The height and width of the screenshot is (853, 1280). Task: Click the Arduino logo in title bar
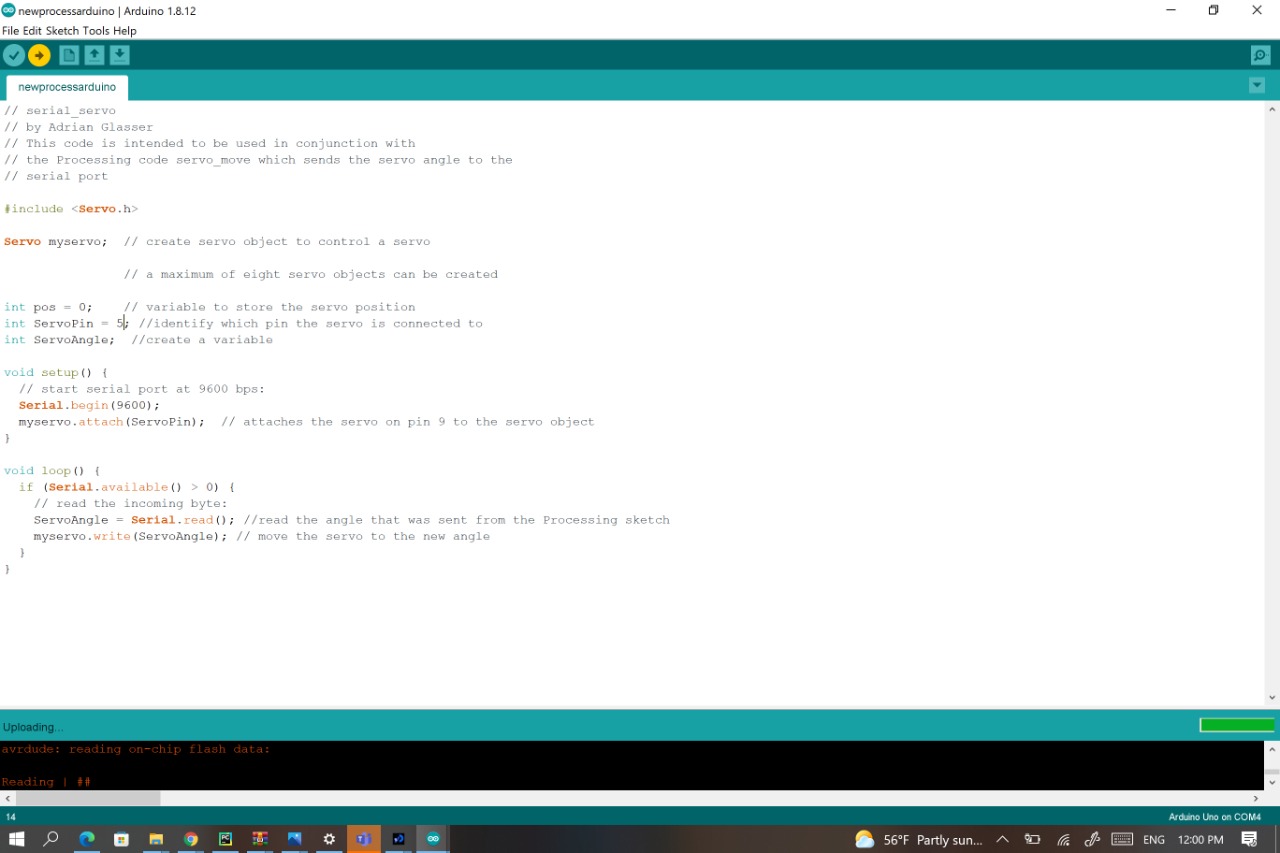pos(9,10)
